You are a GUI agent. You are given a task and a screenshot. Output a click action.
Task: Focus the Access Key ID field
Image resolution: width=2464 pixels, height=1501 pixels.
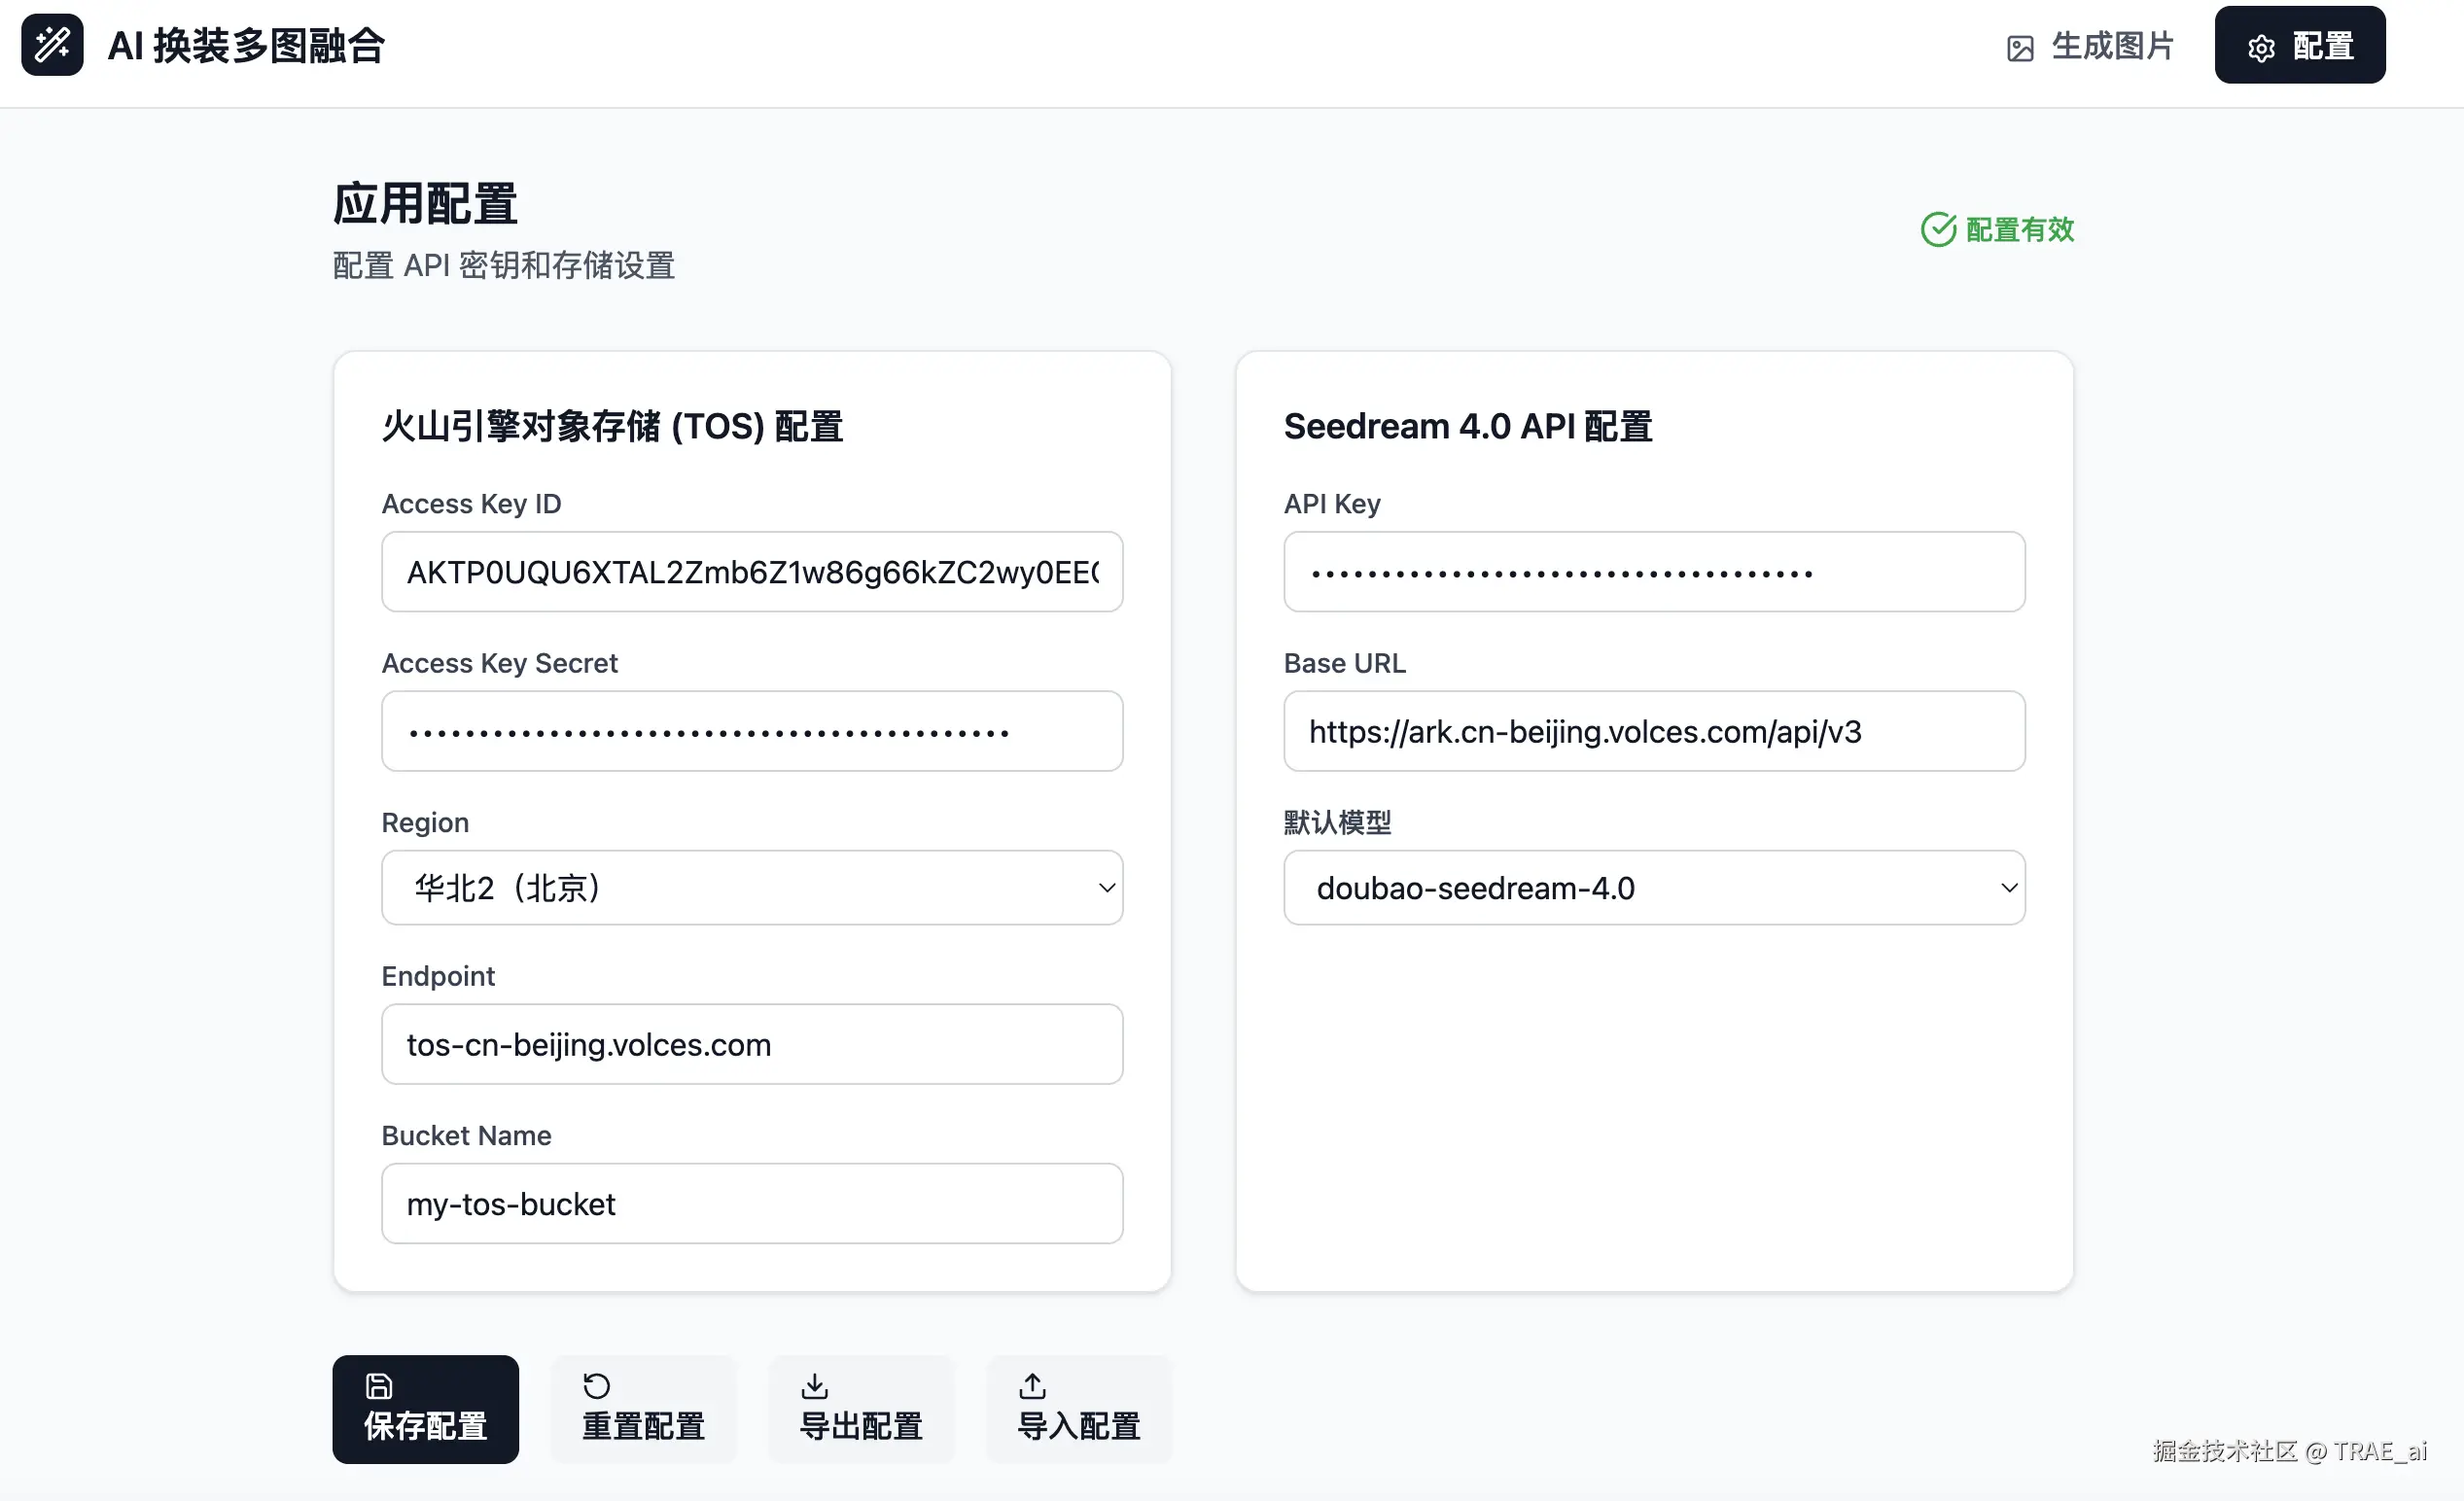(x=750, y=572)
